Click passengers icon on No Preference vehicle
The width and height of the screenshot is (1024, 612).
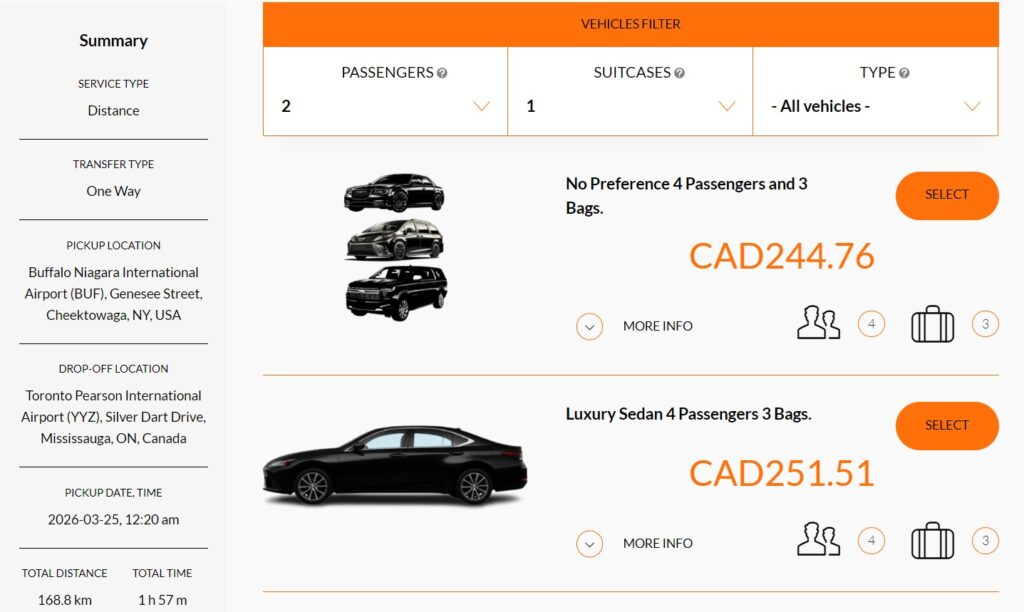[x=818, y=324]
